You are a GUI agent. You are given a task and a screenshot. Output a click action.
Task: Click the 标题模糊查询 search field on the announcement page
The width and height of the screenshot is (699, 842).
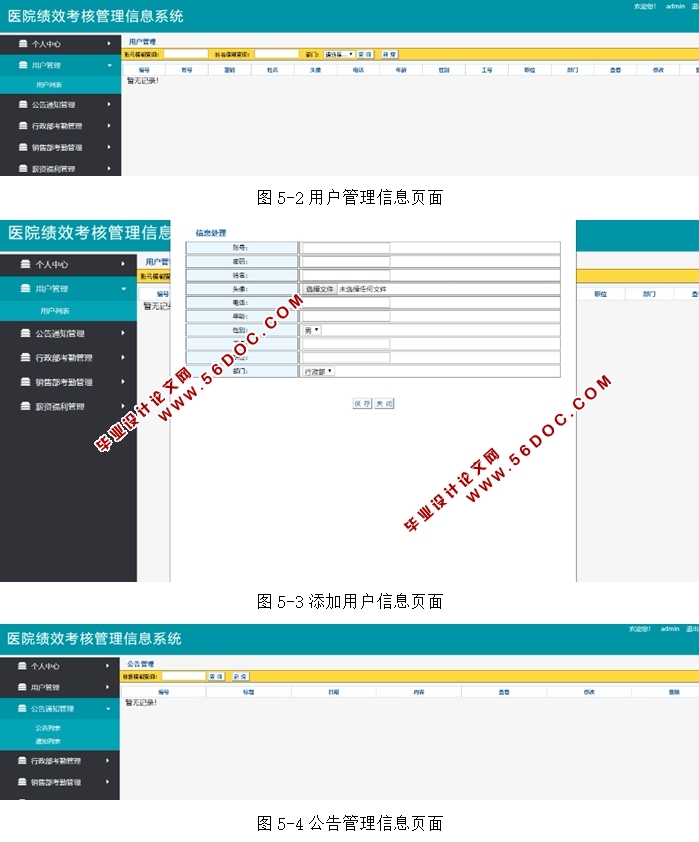click(x=182, y=676)
